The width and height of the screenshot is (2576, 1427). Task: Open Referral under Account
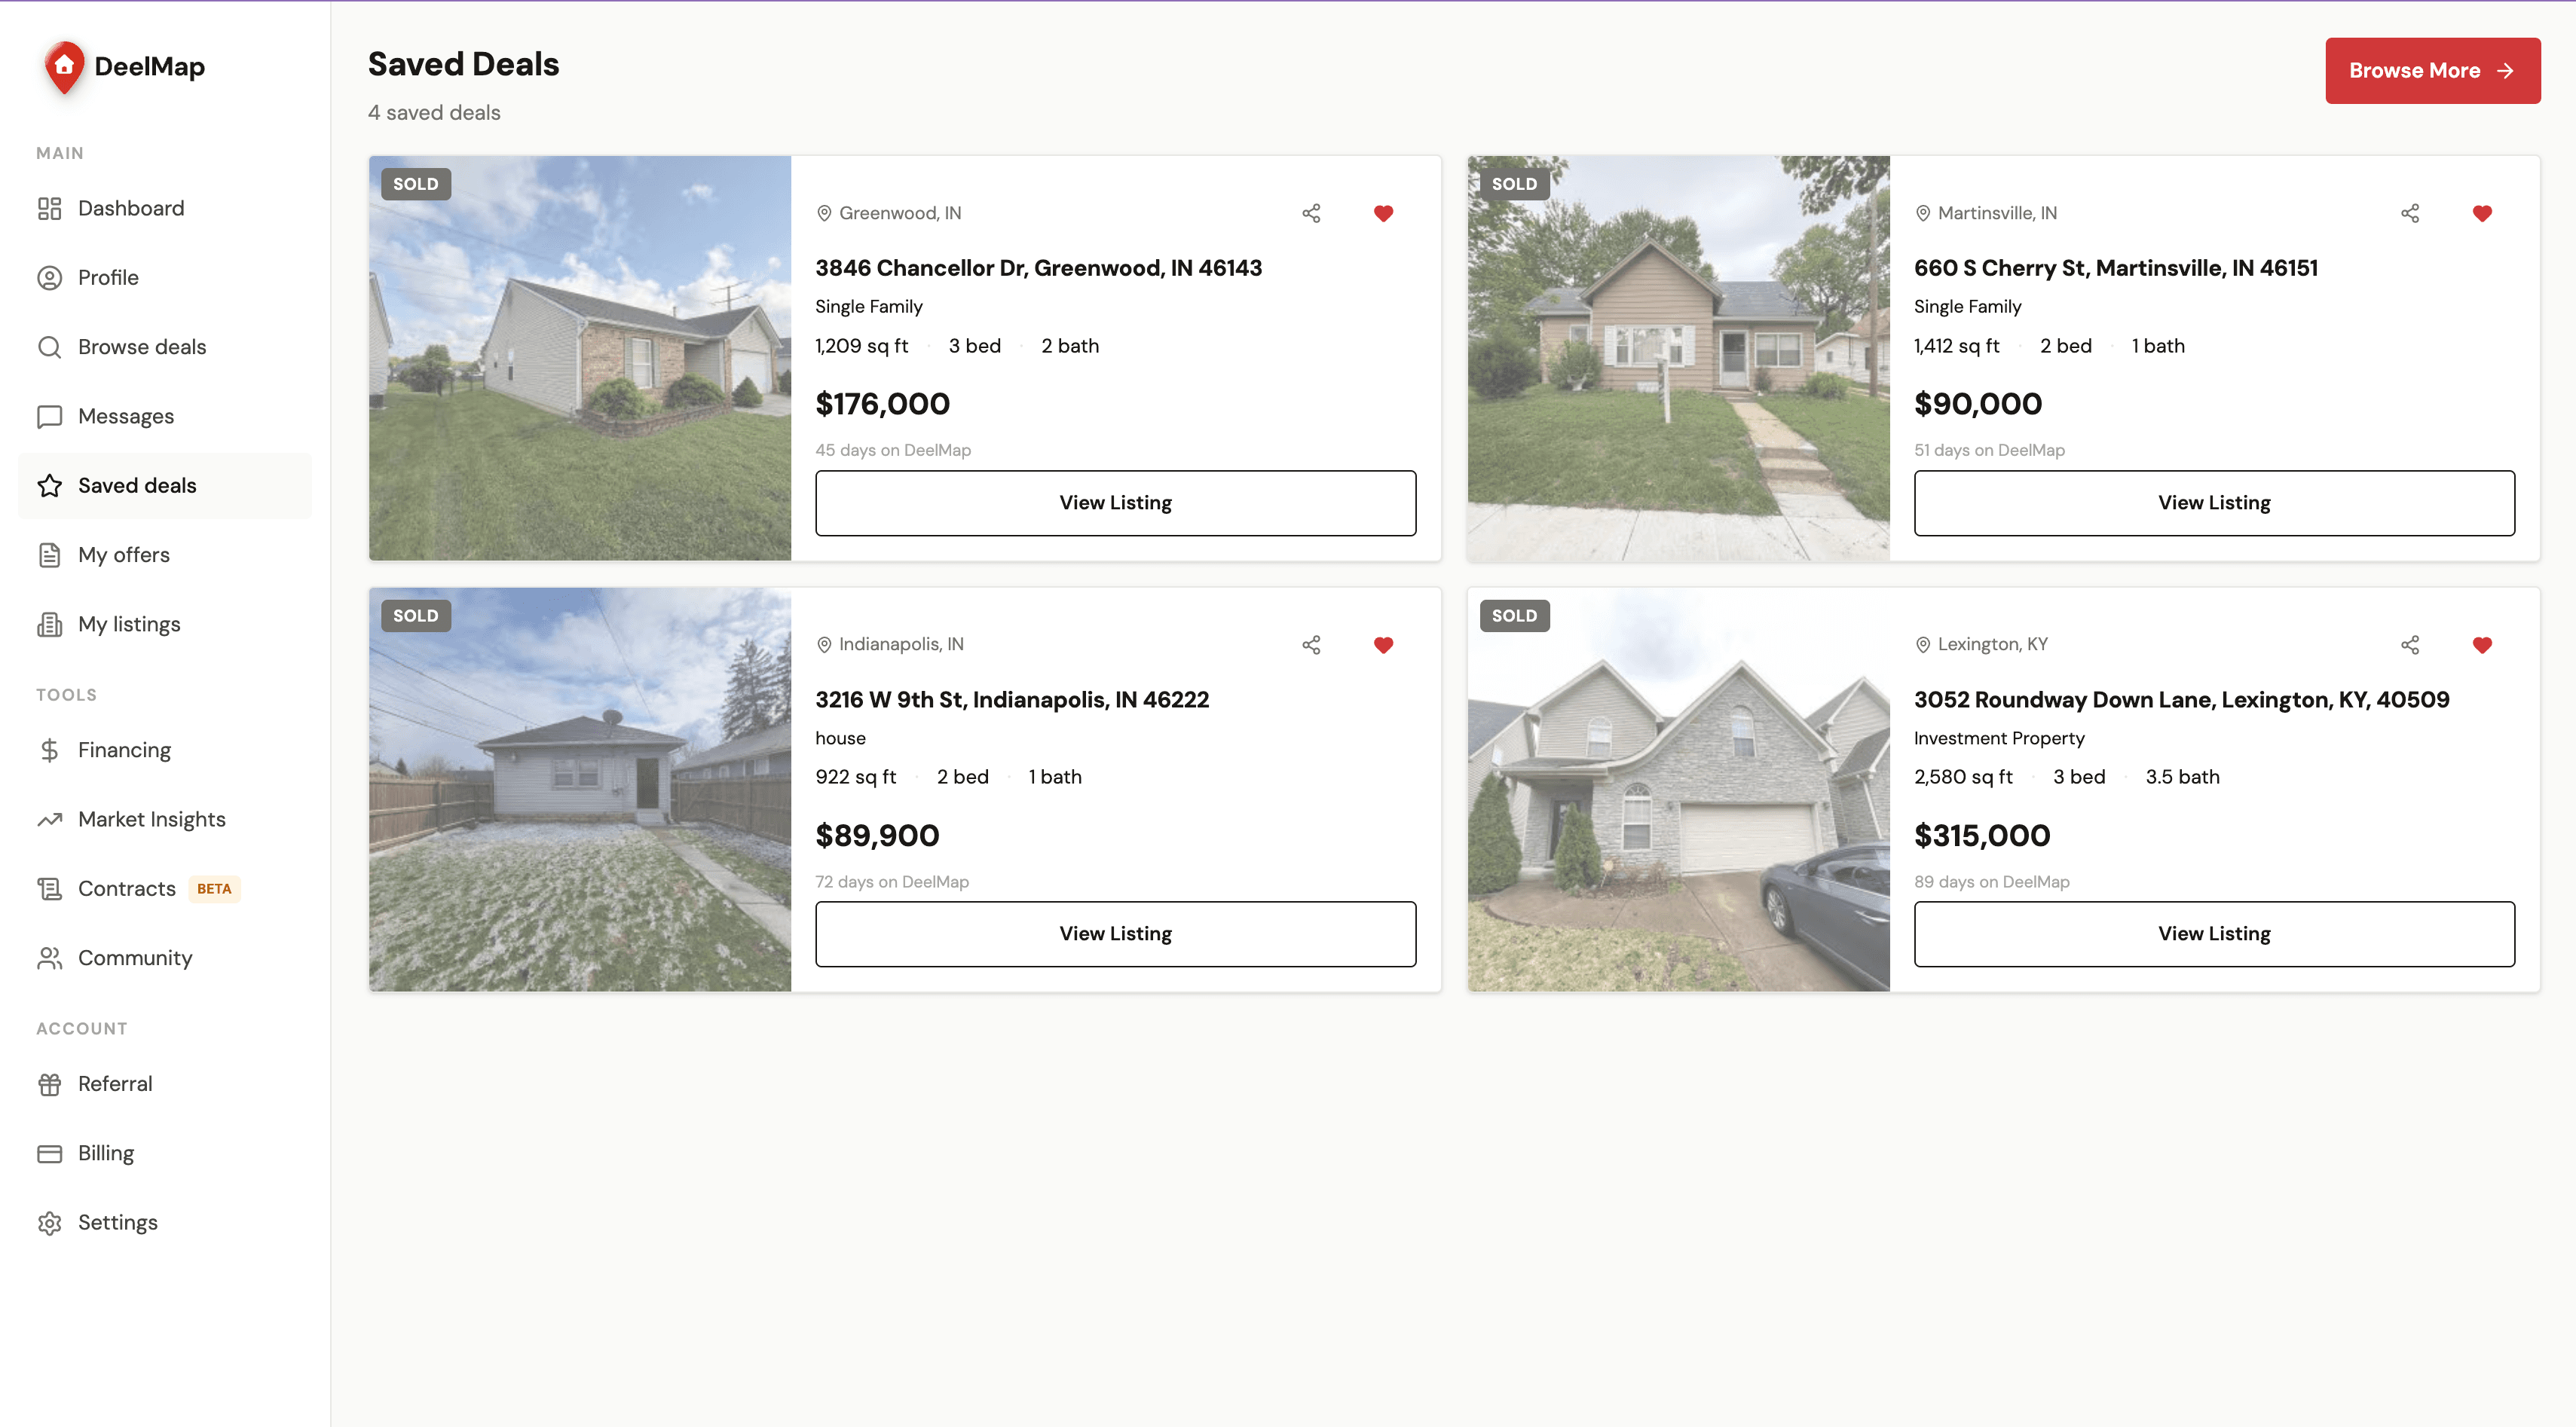(x=165, y=1084)
